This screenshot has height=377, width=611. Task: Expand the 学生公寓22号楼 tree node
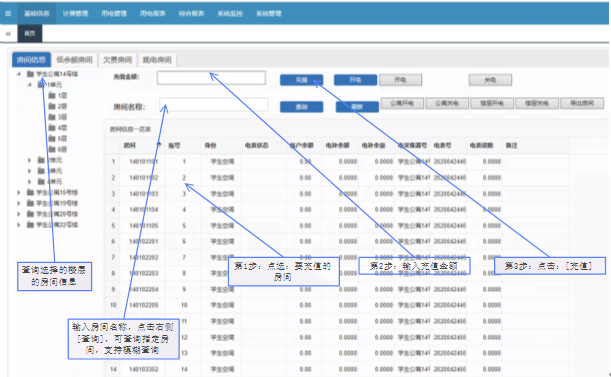pyautogui.click(x=18, y=225)
